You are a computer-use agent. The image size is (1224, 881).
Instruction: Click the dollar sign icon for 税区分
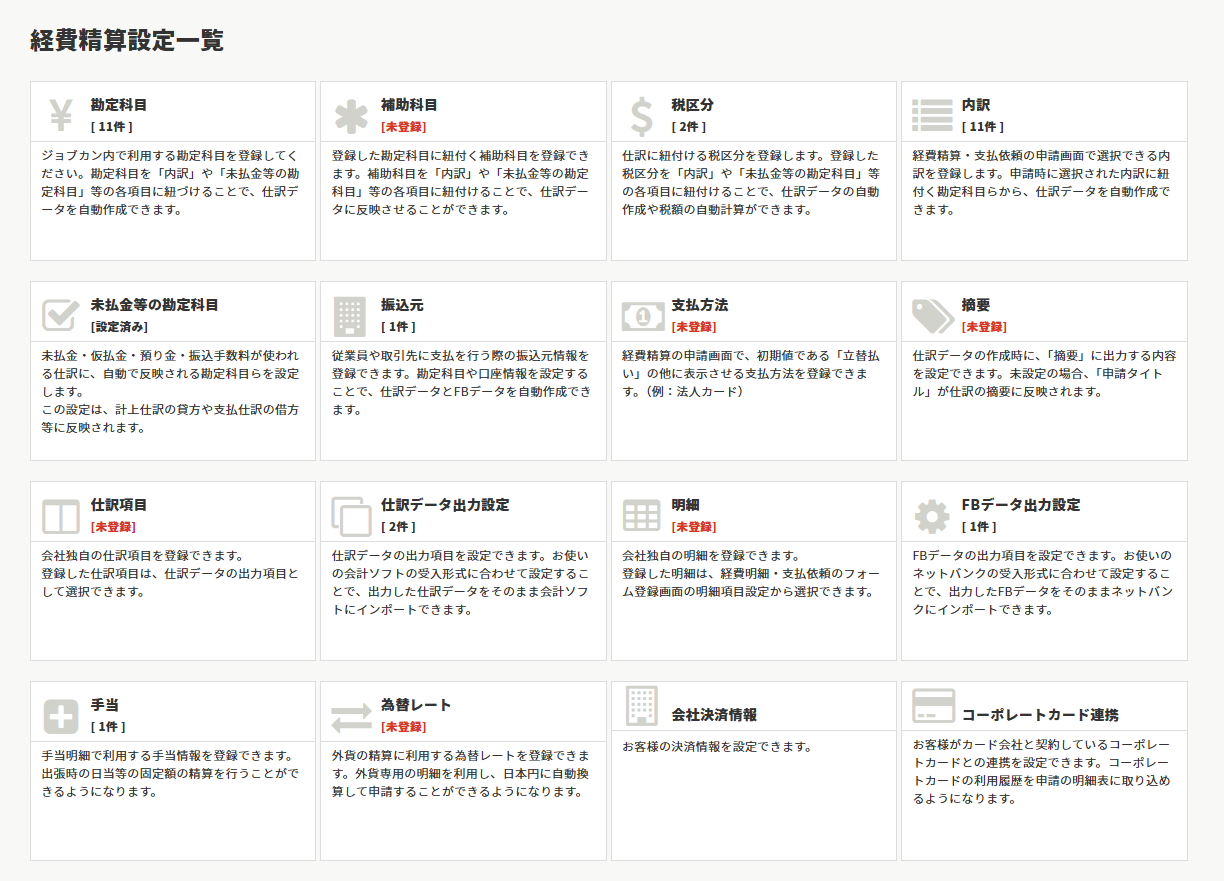tap(641, 116)
